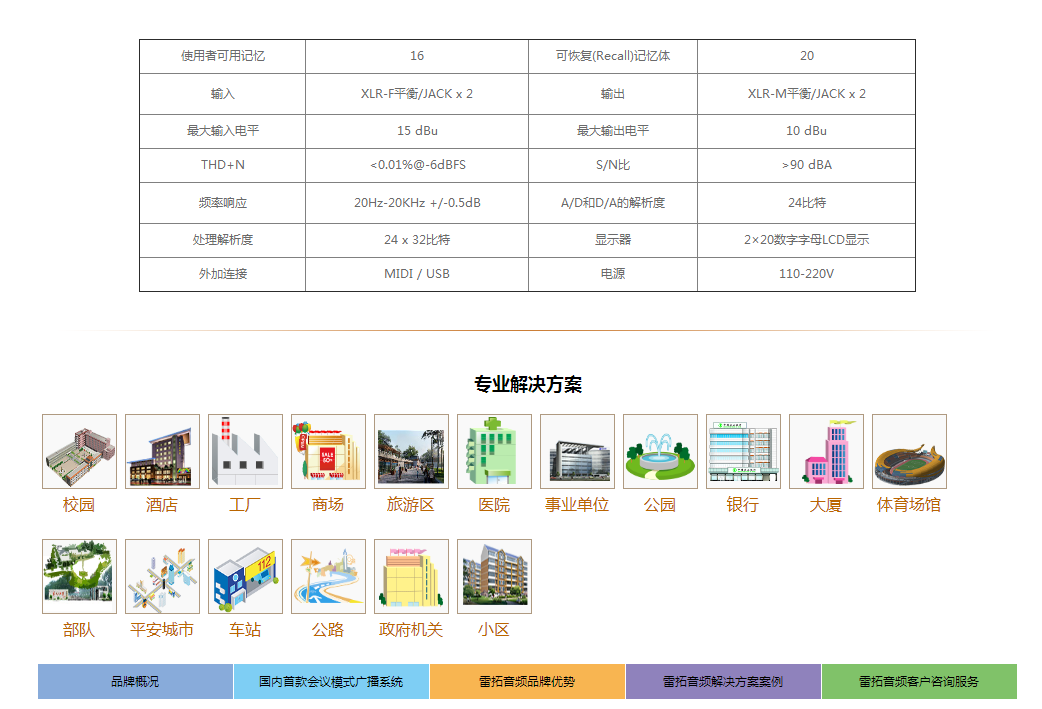
Task: Click the 商场 shopping mall icon
Action: point(328,451)
